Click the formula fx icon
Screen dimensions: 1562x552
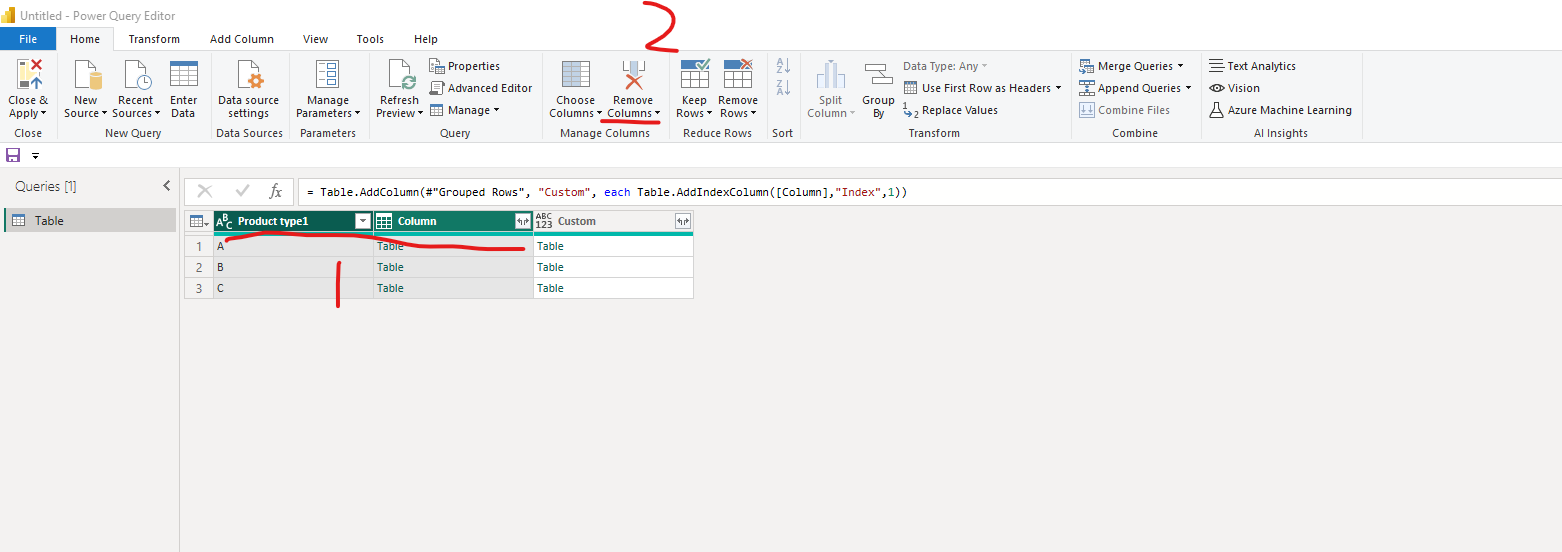pyautogui.click(x=276, y=192)
